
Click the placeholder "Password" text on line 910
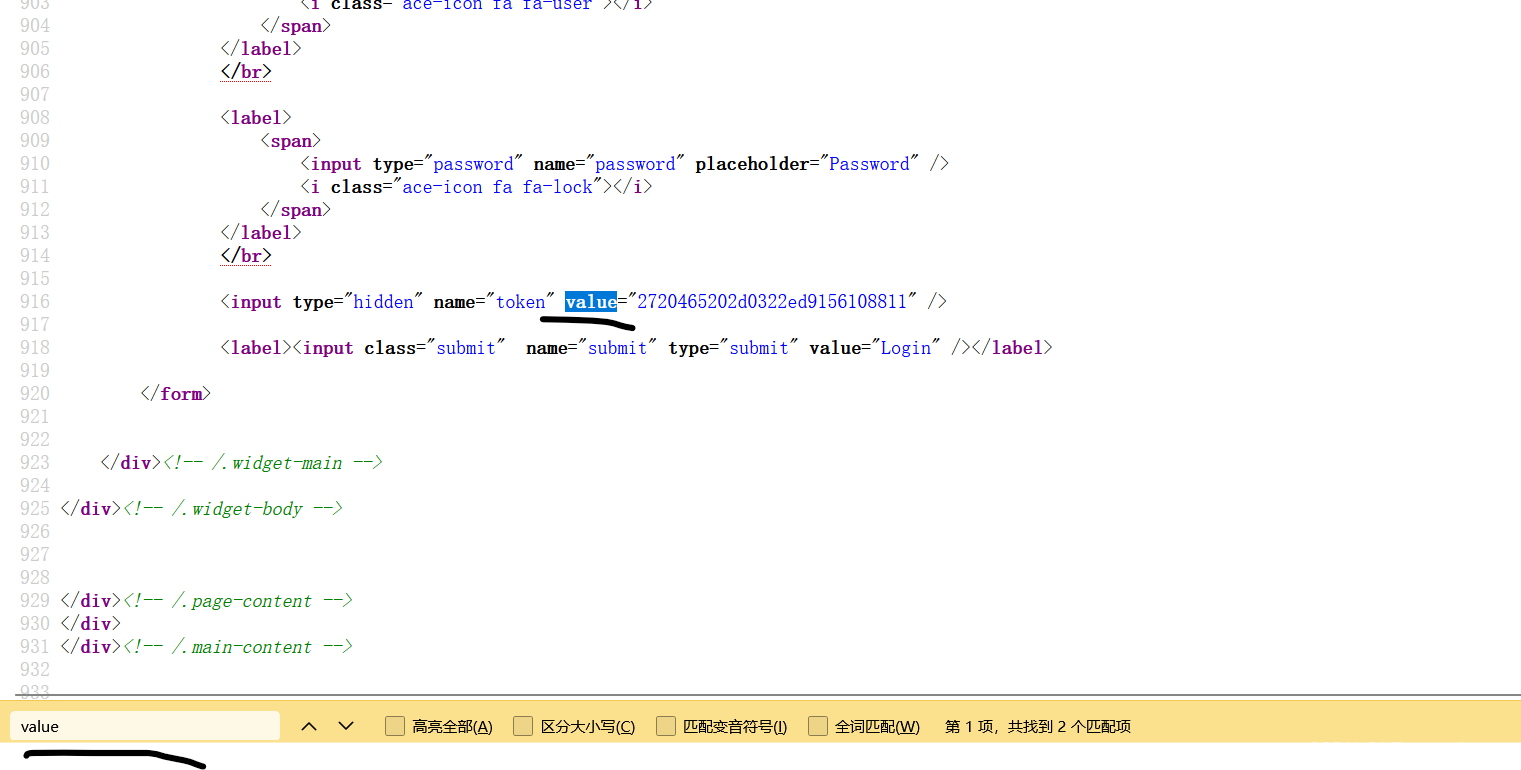coord(869,164)
